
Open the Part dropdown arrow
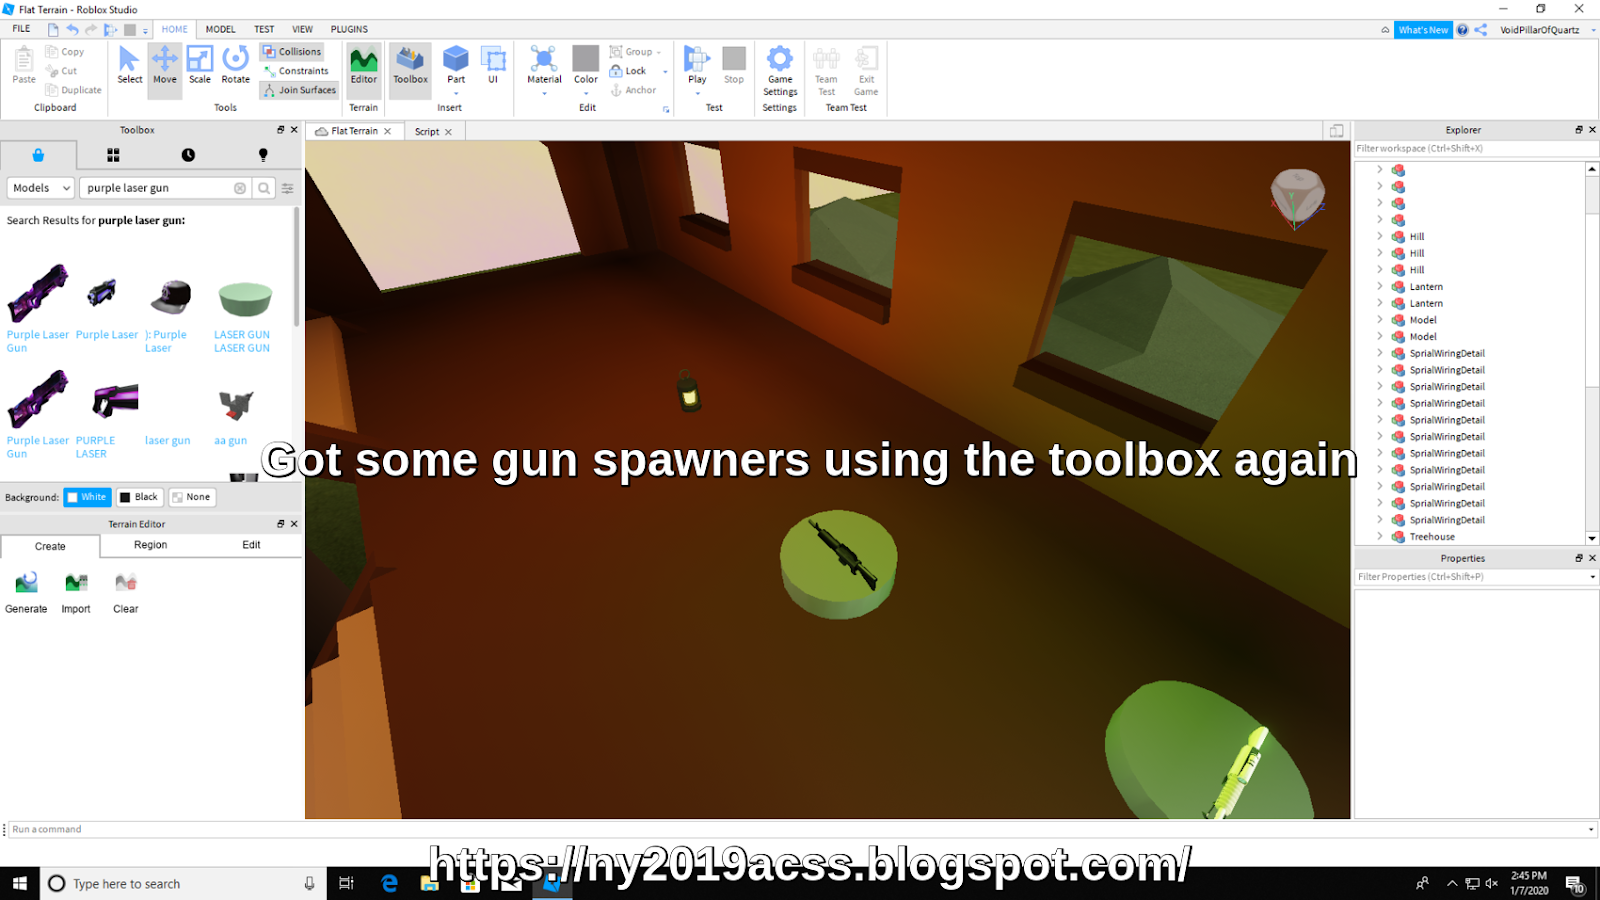pos(456,93)
